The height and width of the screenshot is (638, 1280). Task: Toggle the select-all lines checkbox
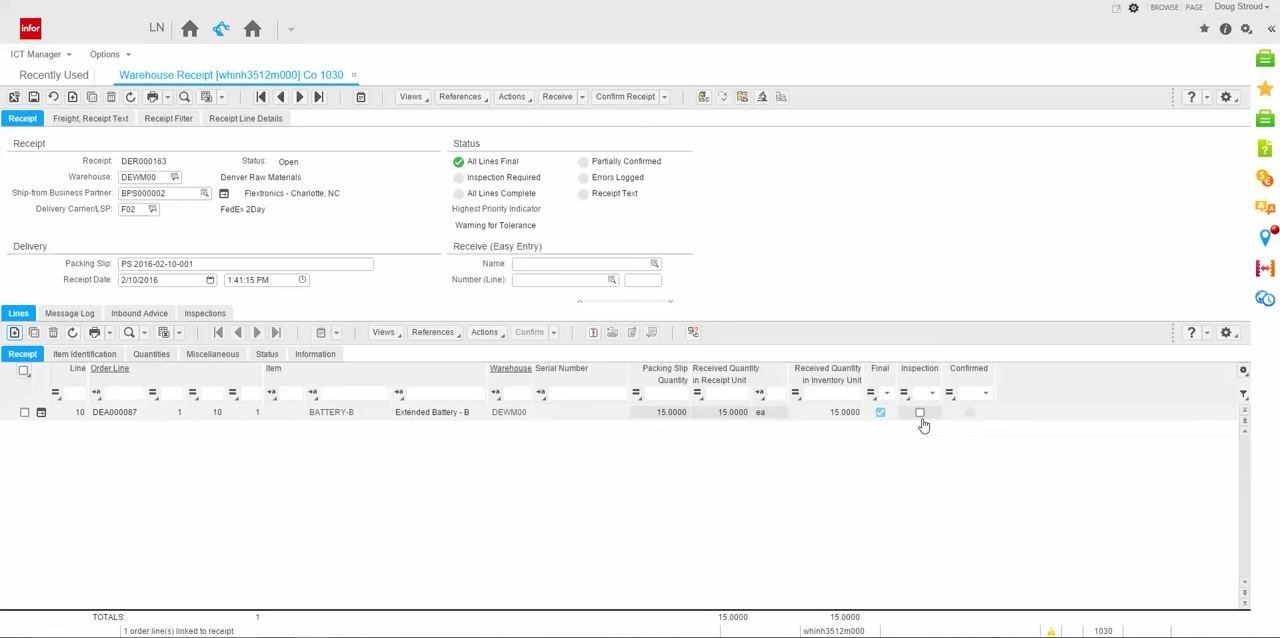(x=24, y=371)
